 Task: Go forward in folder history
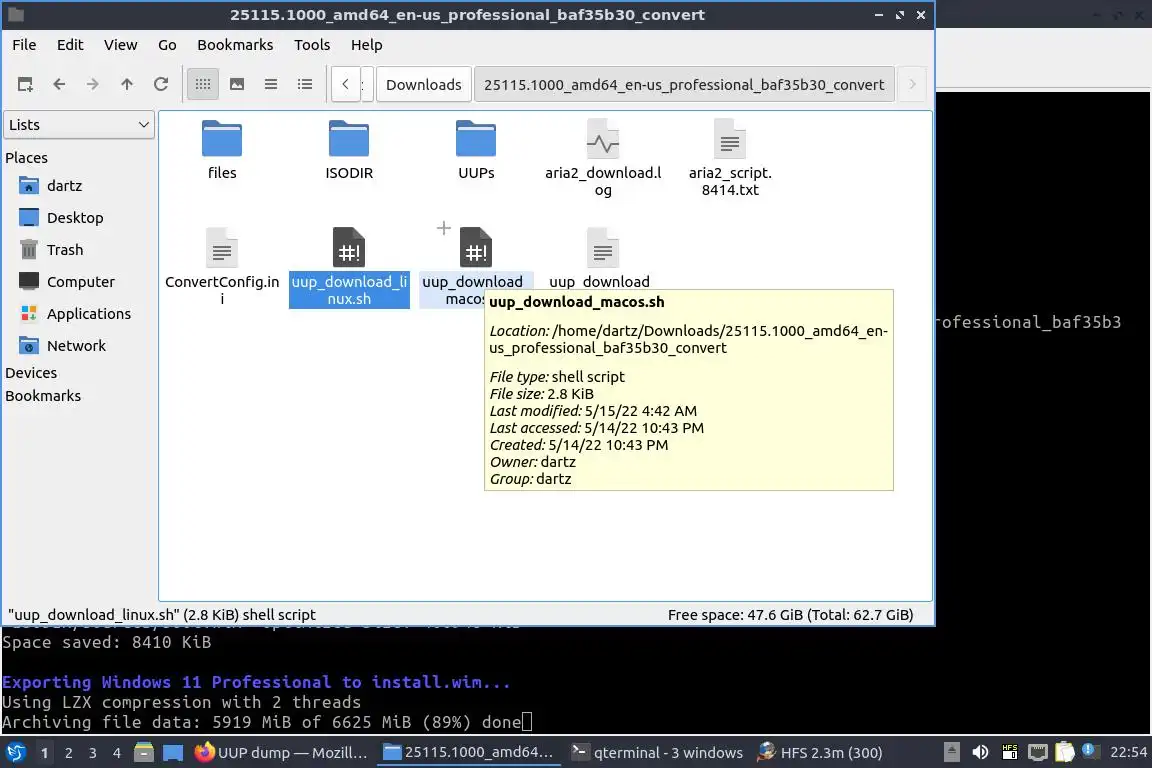coord(93,85)
